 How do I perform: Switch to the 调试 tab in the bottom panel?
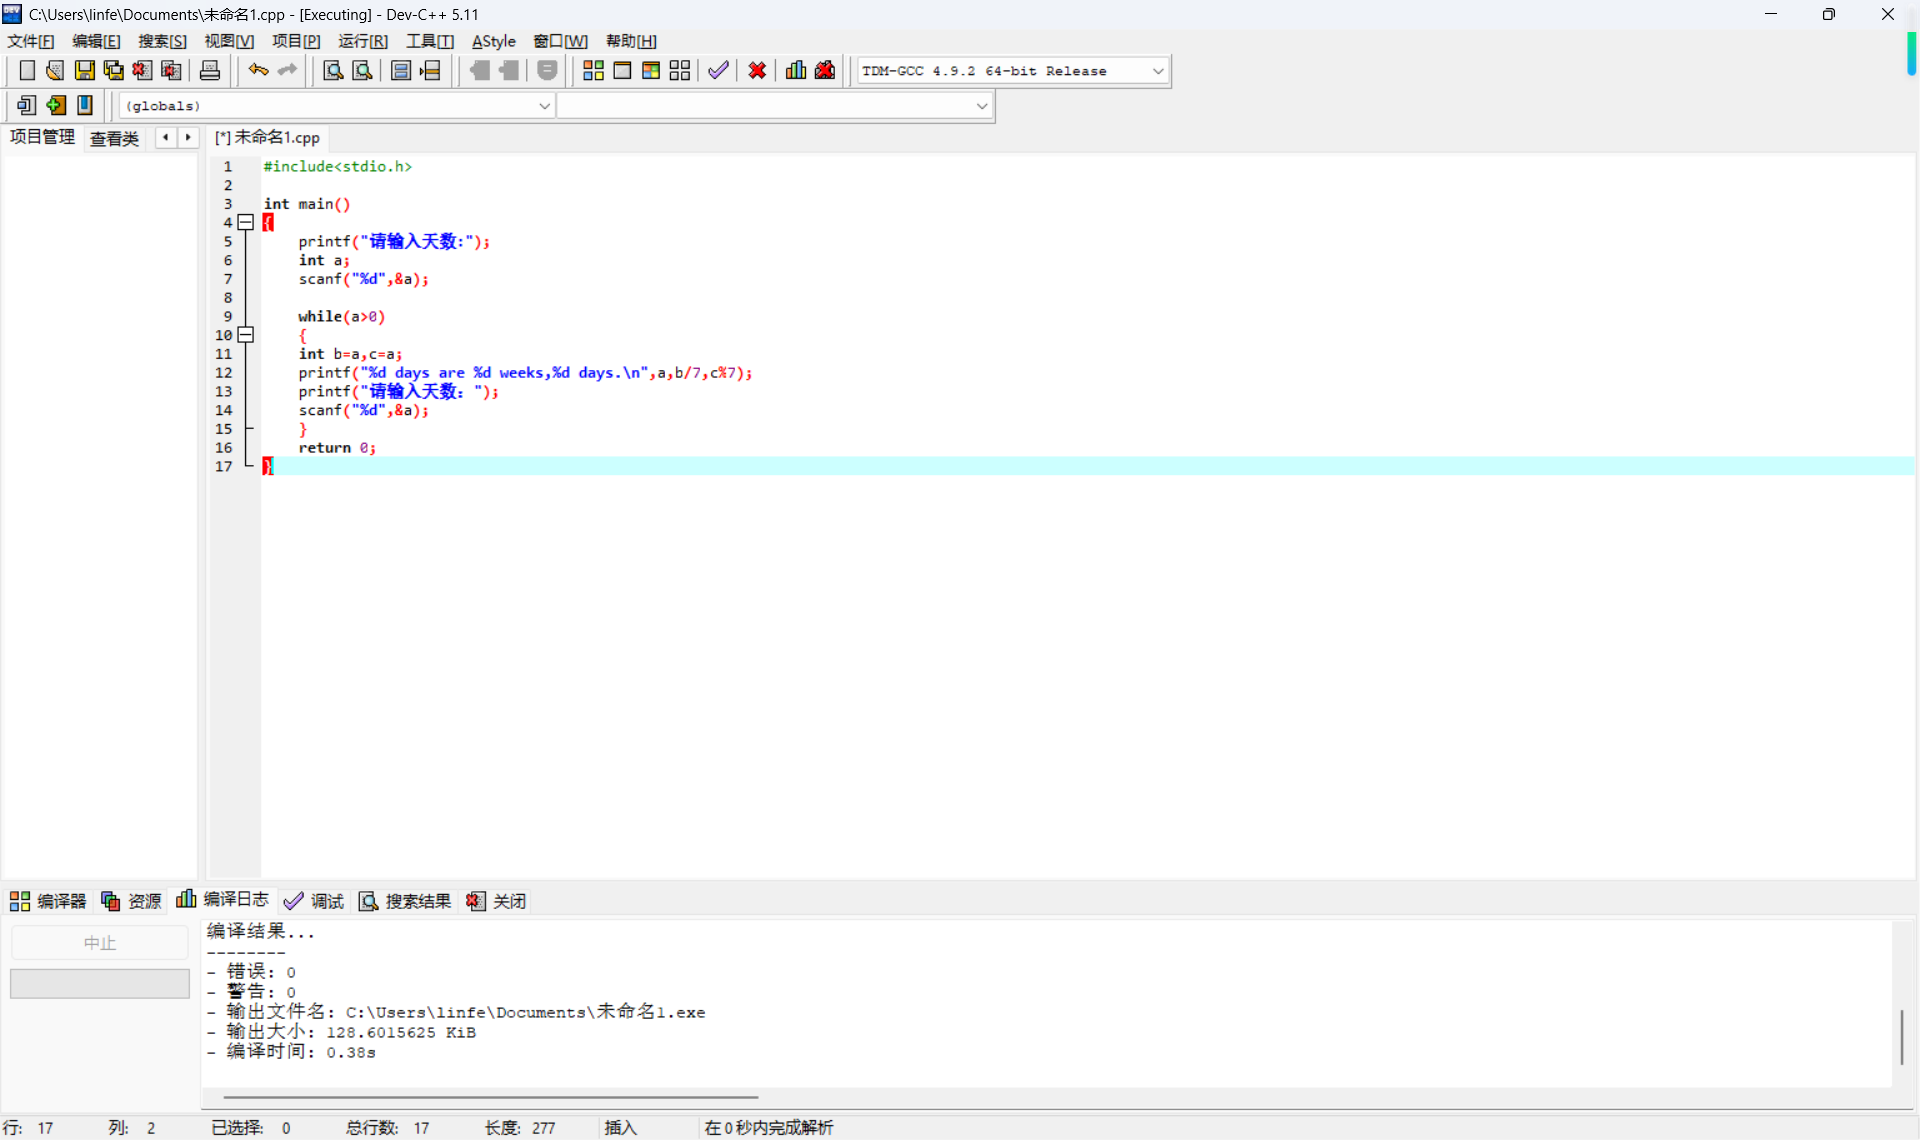tap(314, 901)
